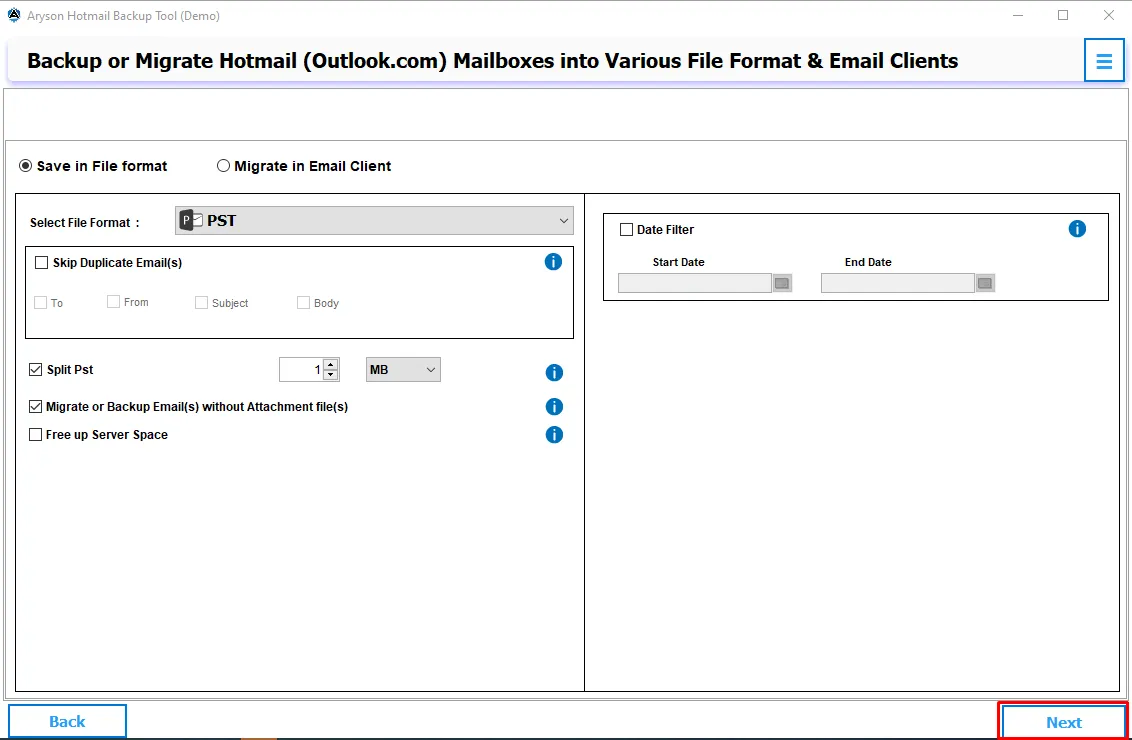
Task: Maximize the application window
Action: (1063, 15)
